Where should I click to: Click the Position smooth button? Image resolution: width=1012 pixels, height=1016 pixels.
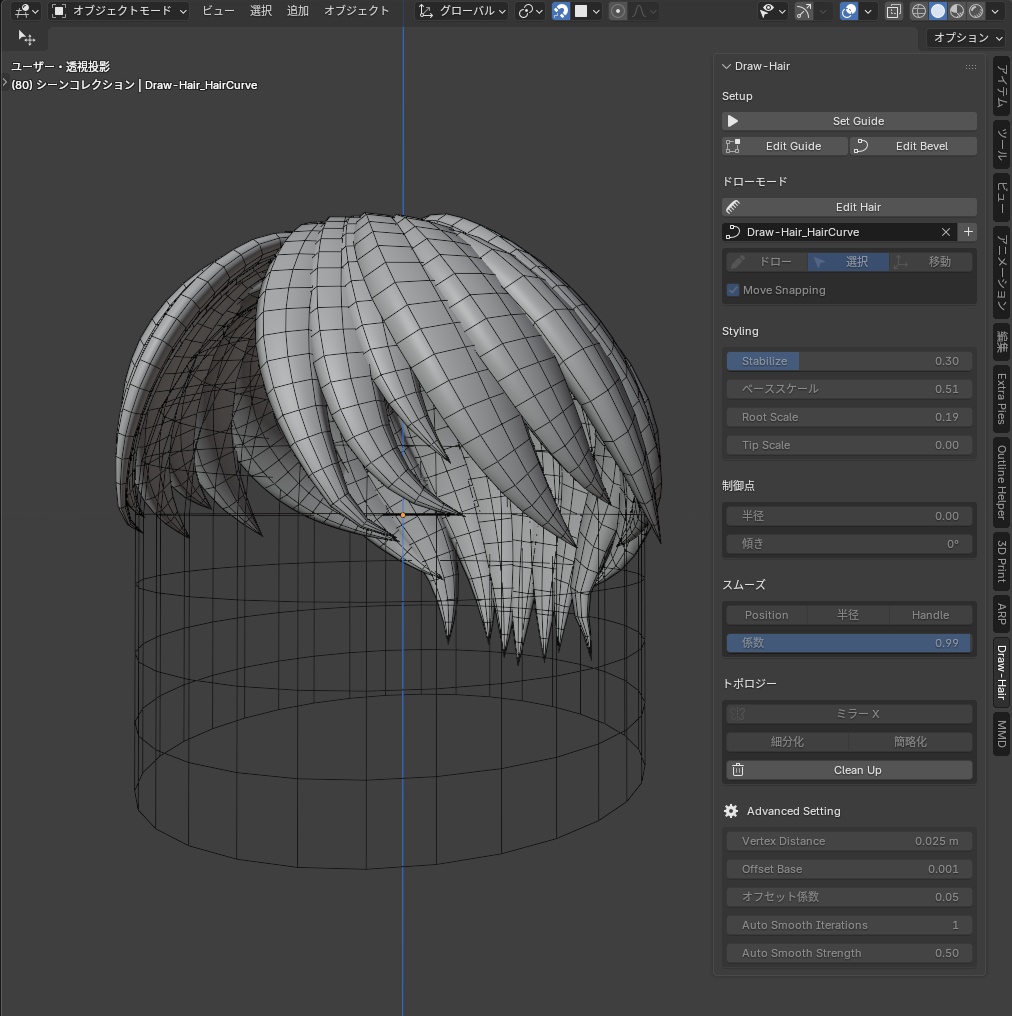766,615
